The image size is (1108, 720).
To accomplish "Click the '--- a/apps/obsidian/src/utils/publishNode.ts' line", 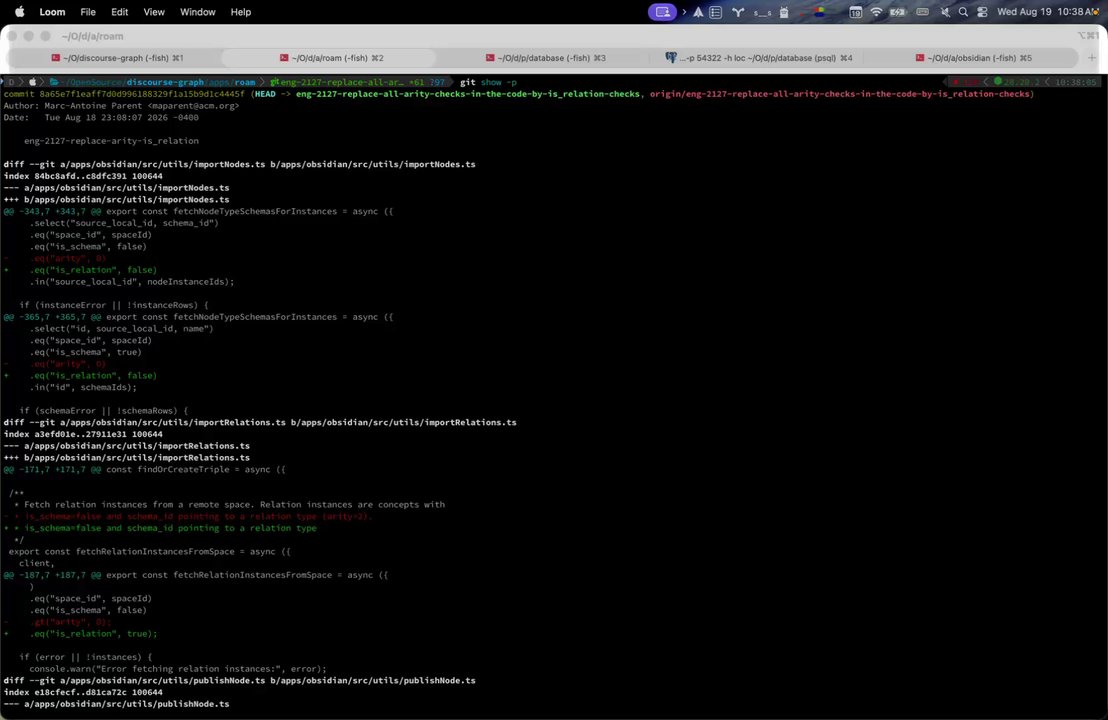I will 117,704.
